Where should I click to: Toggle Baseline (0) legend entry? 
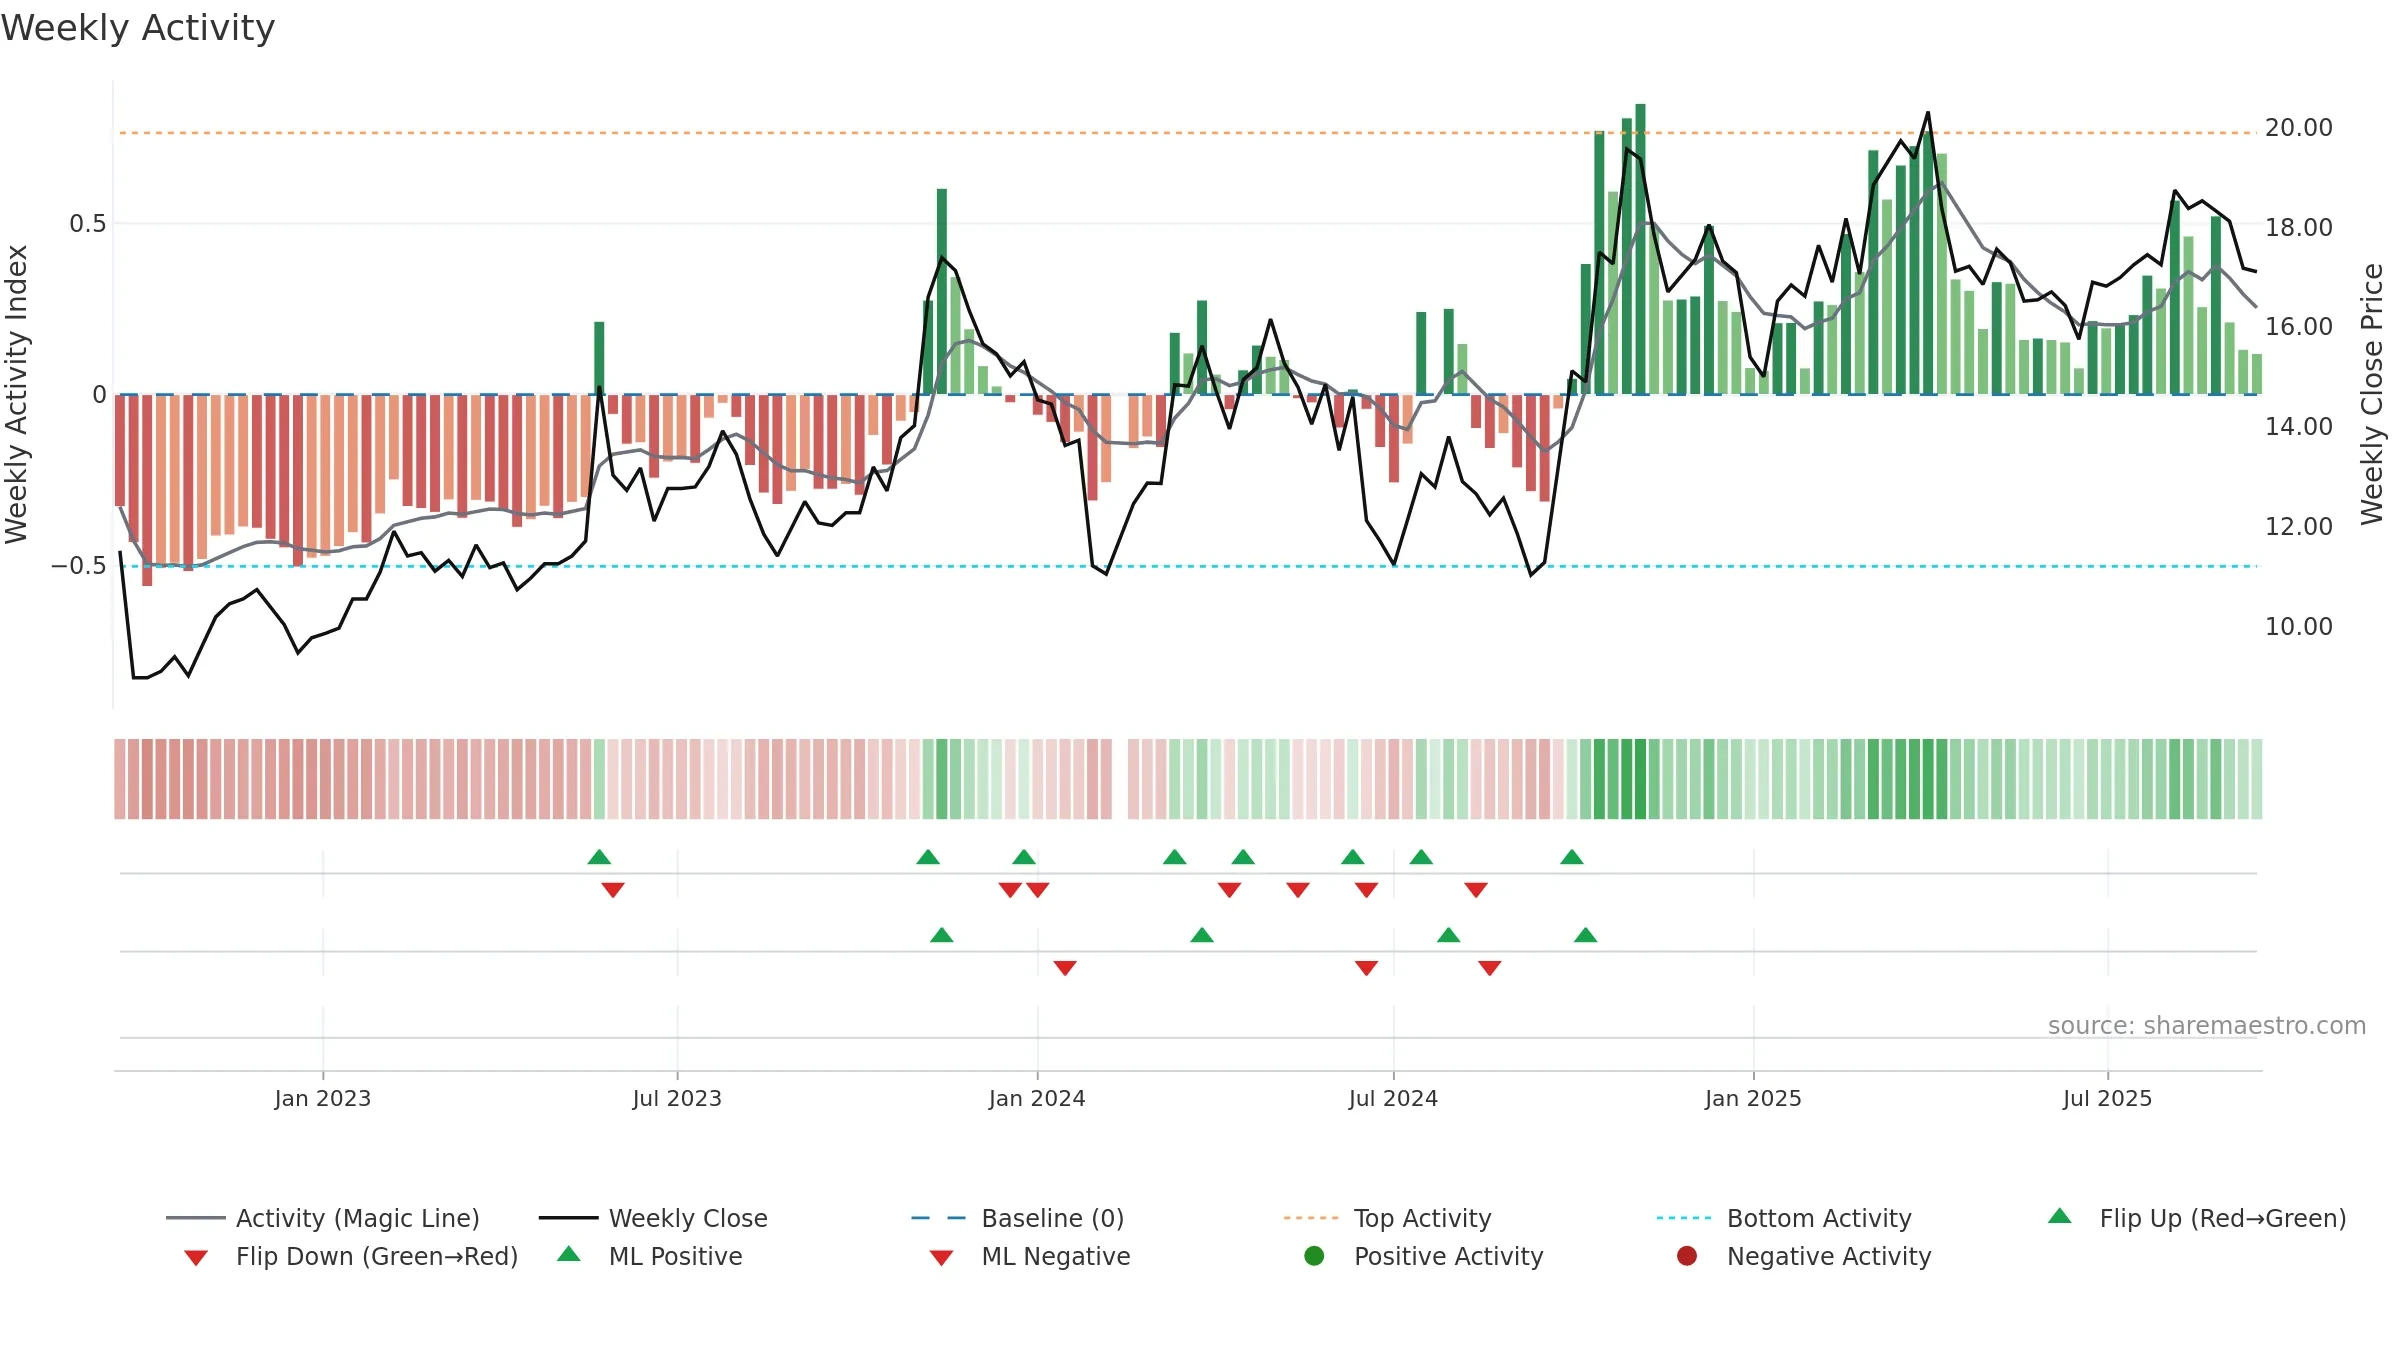pyautogui.click(x=1018, y=1218)
